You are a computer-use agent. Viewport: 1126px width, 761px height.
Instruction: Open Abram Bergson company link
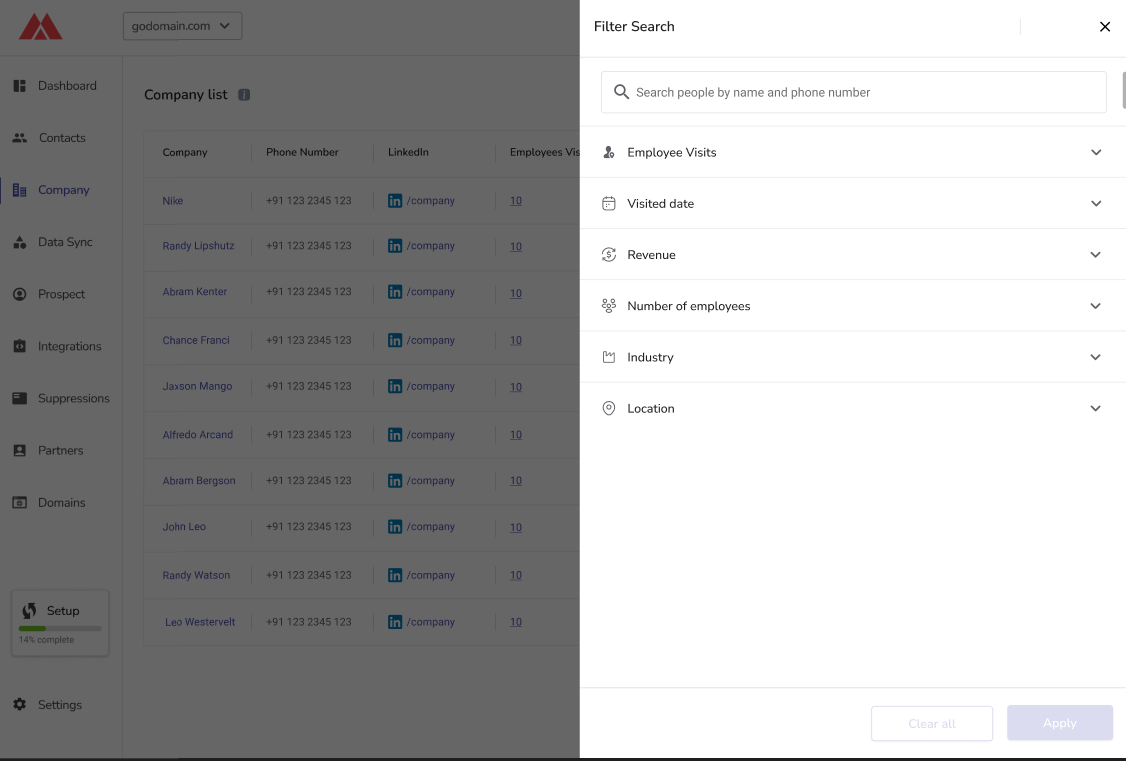coord(199,481)
